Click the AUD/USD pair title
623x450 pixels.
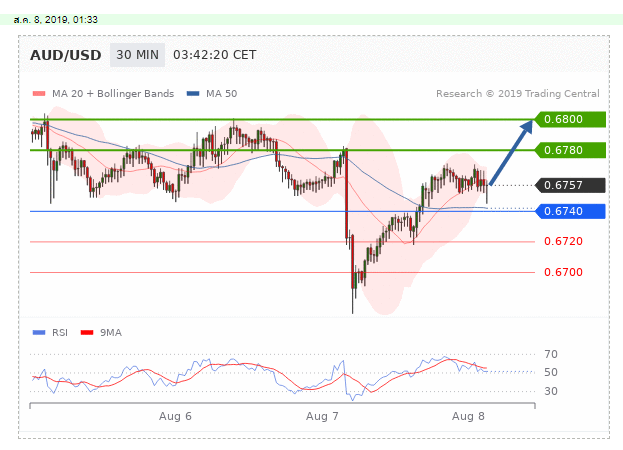(66, 55)
